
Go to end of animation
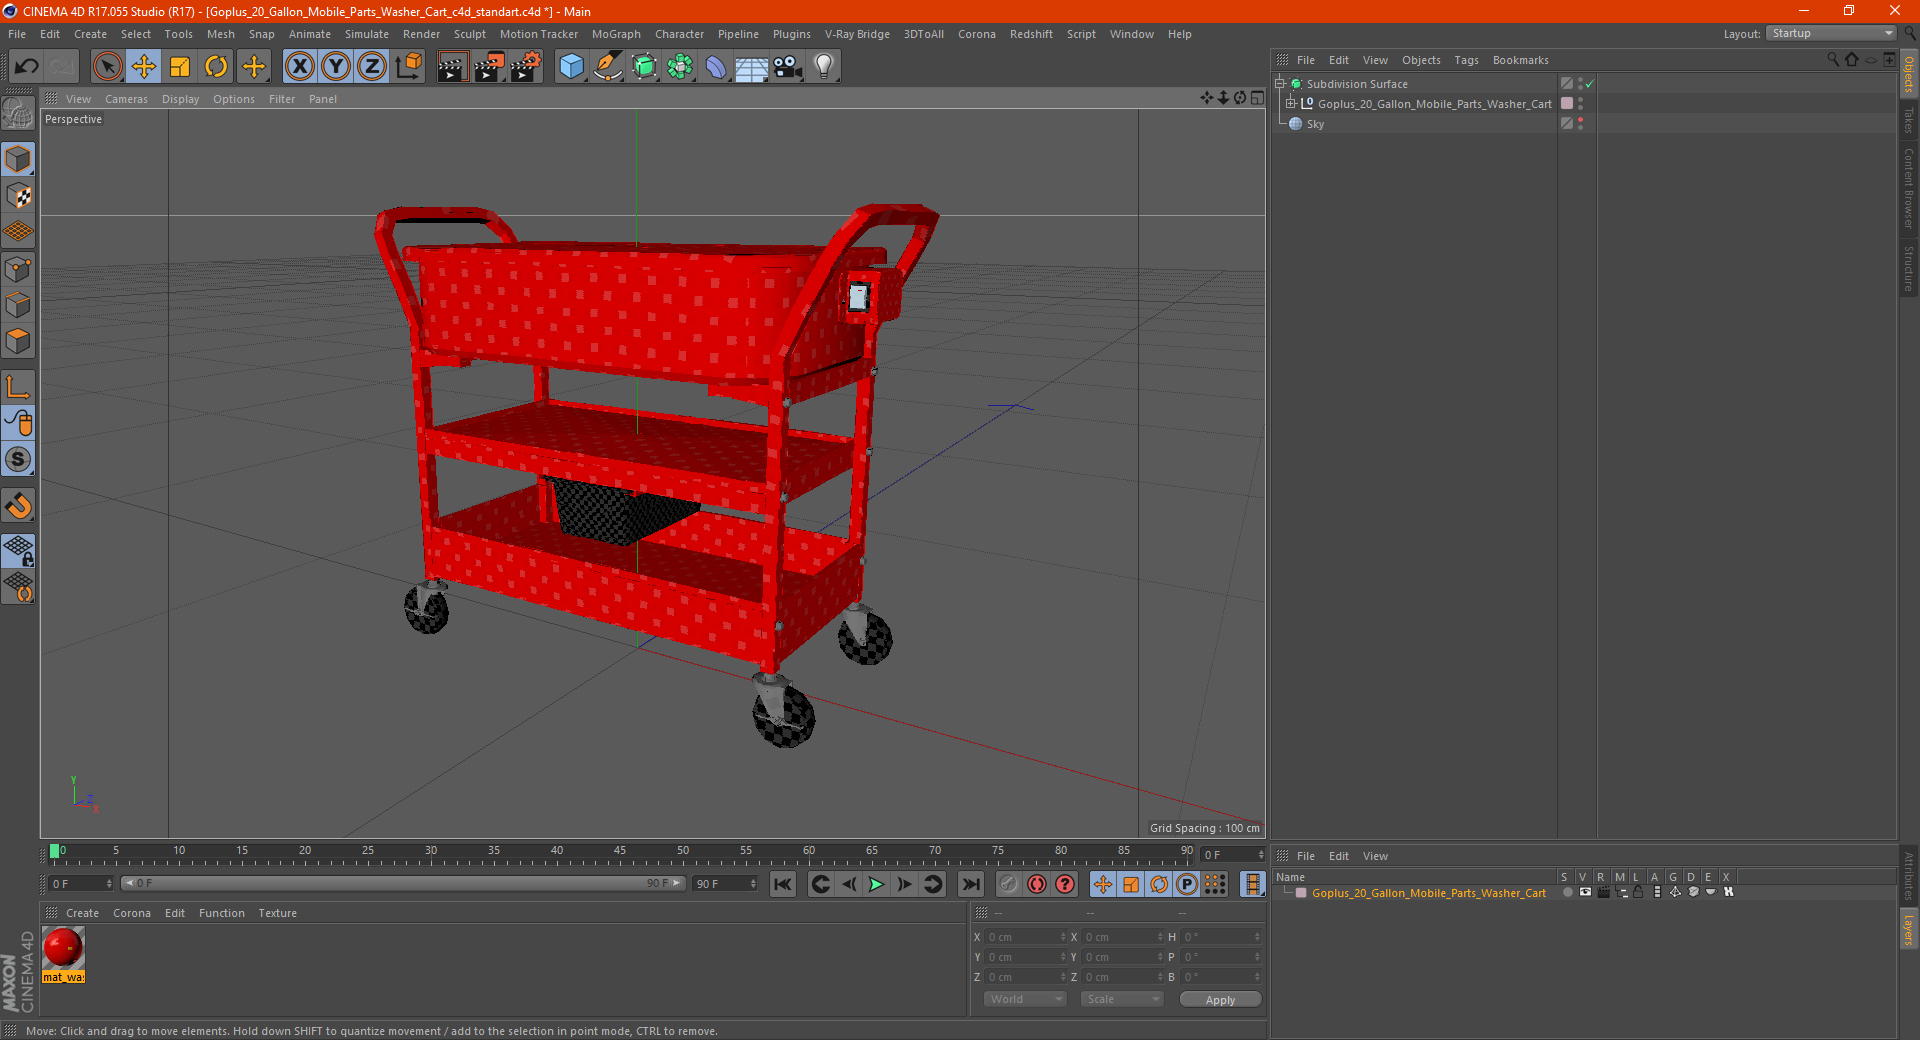(x=971, y=884)
